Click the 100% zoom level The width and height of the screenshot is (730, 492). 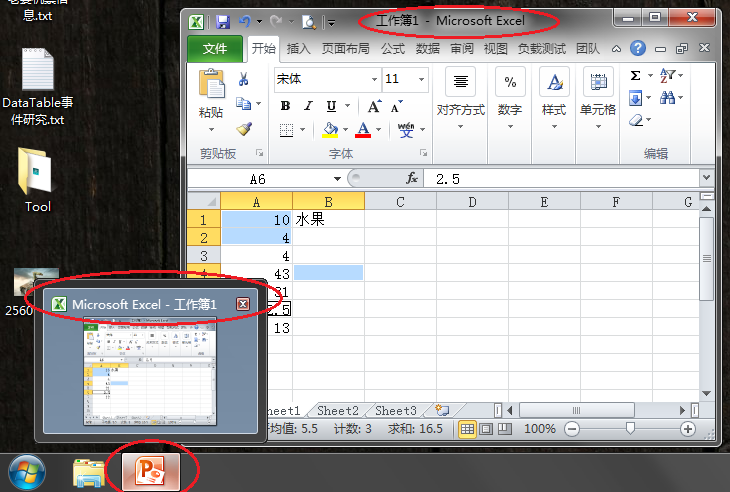(x=540, y=429)
